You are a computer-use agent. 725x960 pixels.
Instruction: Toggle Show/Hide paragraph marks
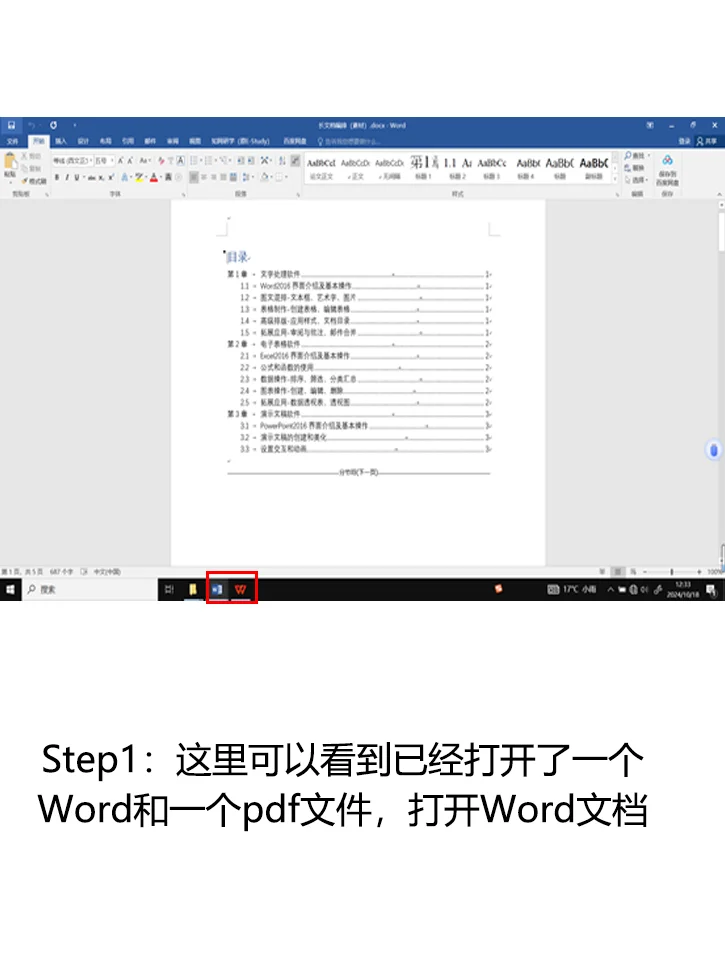coord(295,160)
